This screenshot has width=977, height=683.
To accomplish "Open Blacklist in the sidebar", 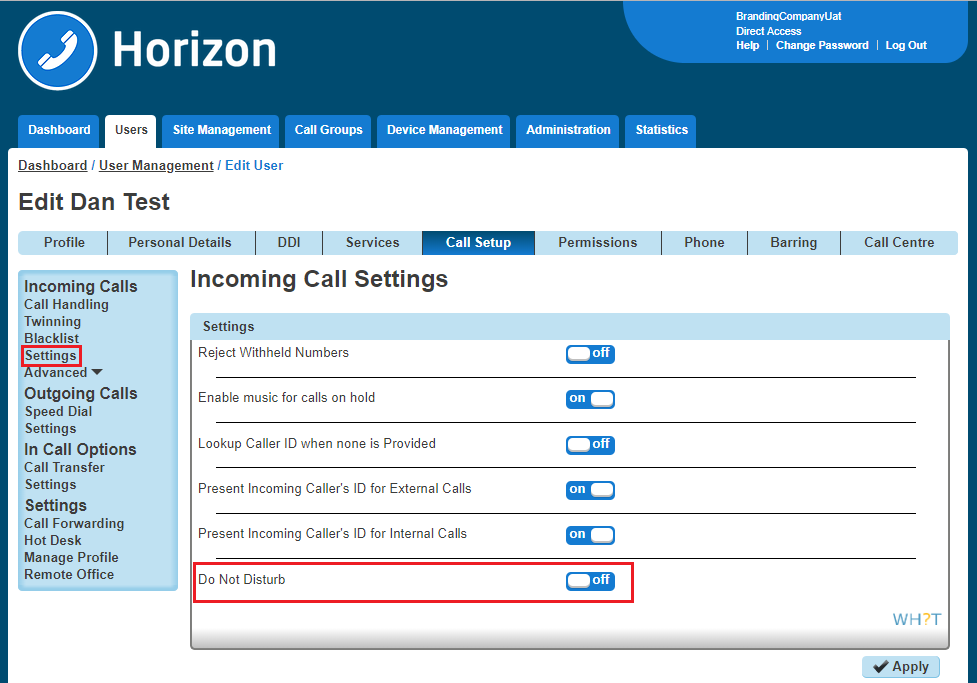I will 51,338.
